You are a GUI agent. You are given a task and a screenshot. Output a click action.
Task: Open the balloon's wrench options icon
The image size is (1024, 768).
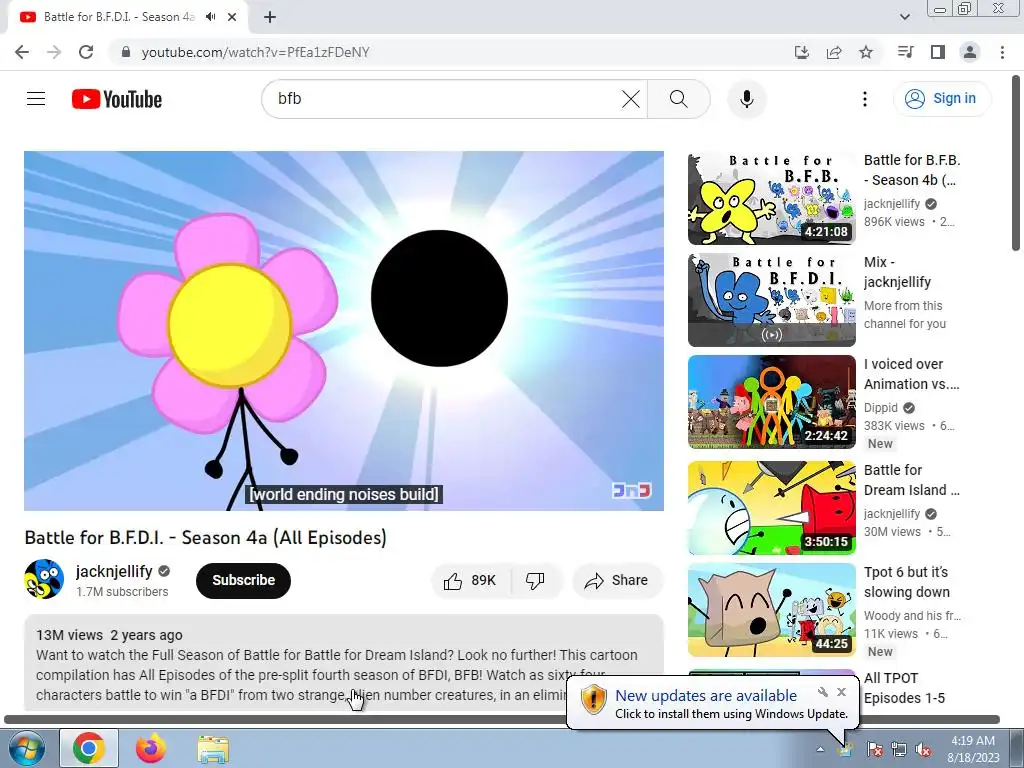click(823, 692)
